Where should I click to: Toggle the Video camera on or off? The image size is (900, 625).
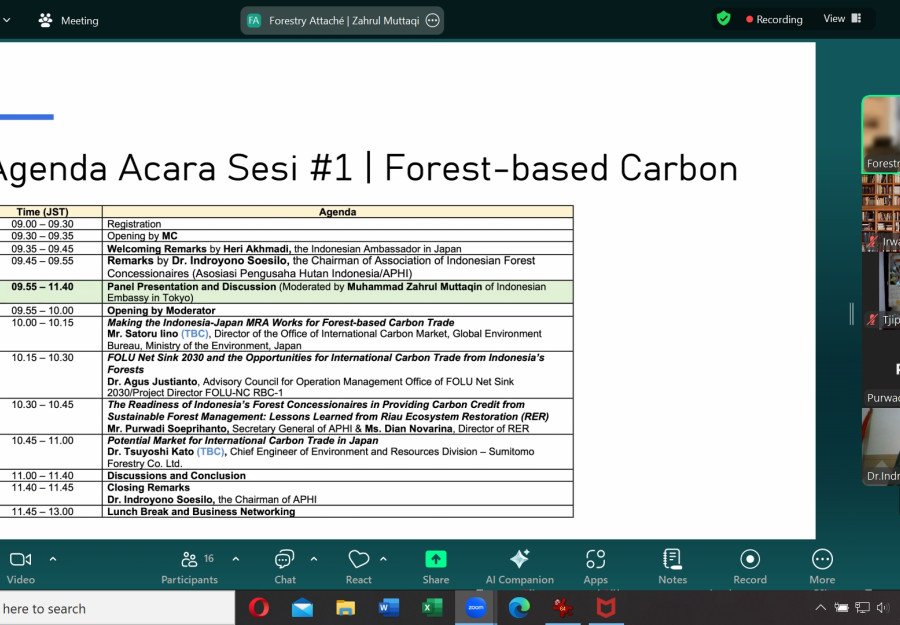pos(21,567)
